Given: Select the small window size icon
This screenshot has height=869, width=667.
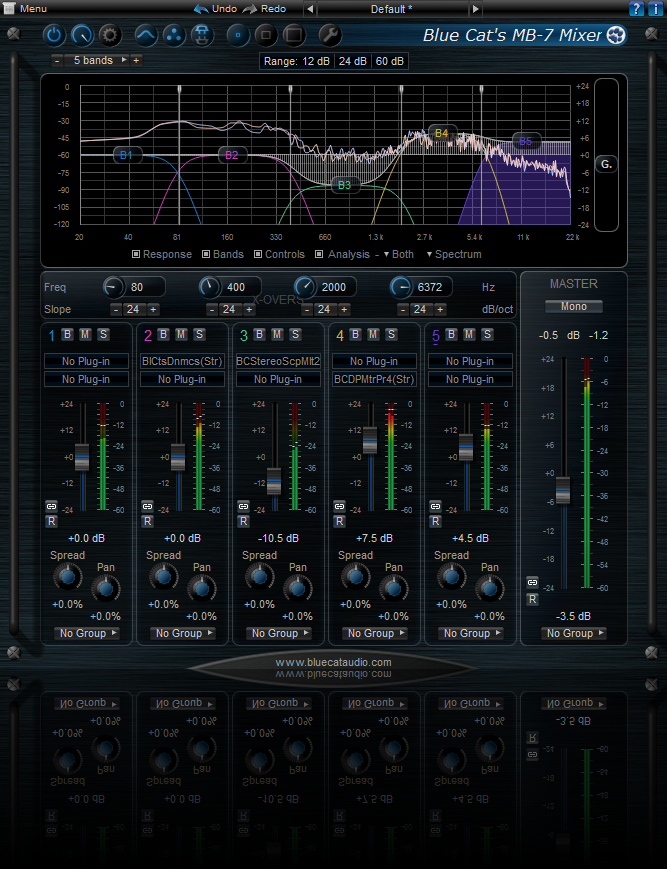Looking at the screenshot, I should tap(238, 35).
